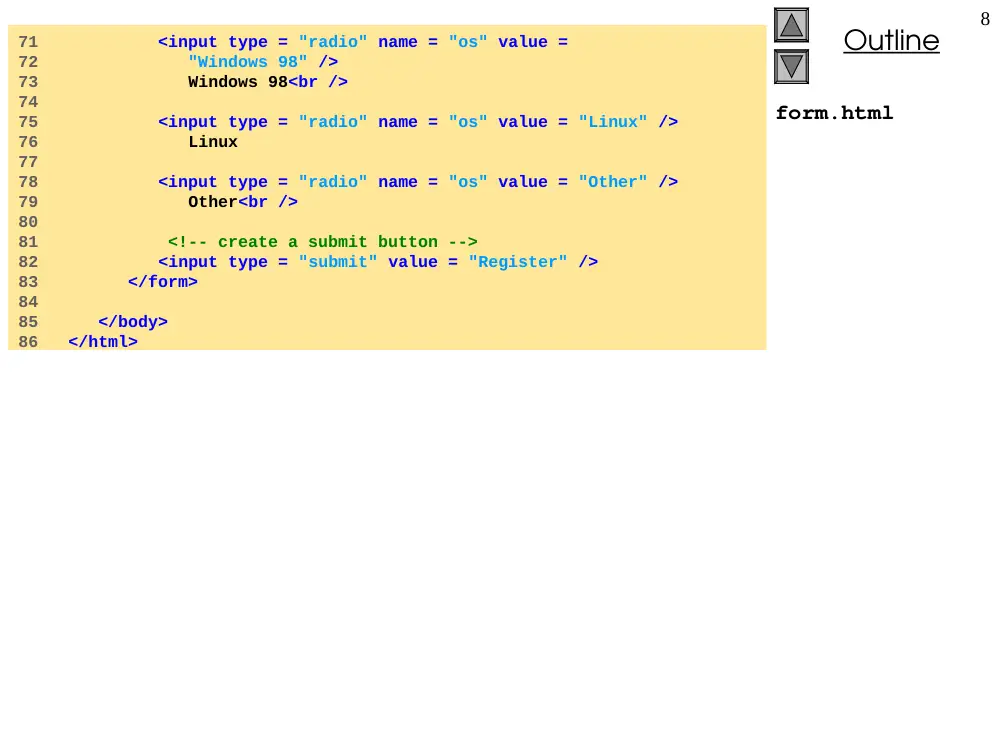Select the form.html file name label
Screen dimensions: 1000x750
point(834,113)
